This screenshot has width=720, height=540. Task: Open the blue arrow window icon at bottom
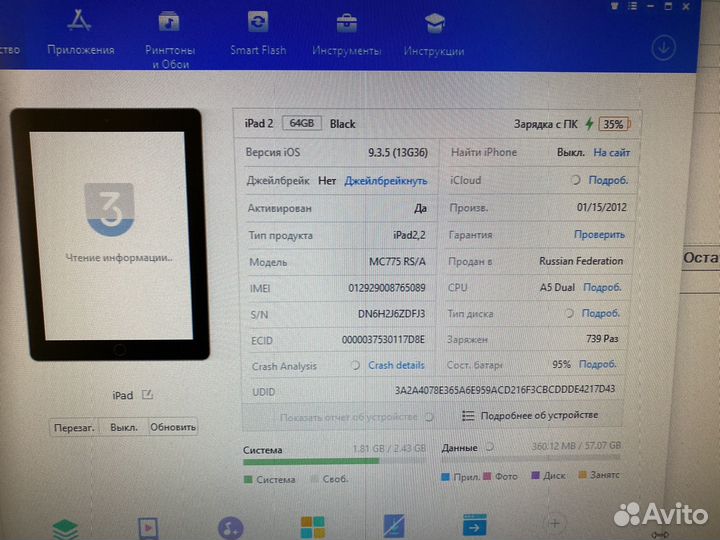click(x=475, y=525)
